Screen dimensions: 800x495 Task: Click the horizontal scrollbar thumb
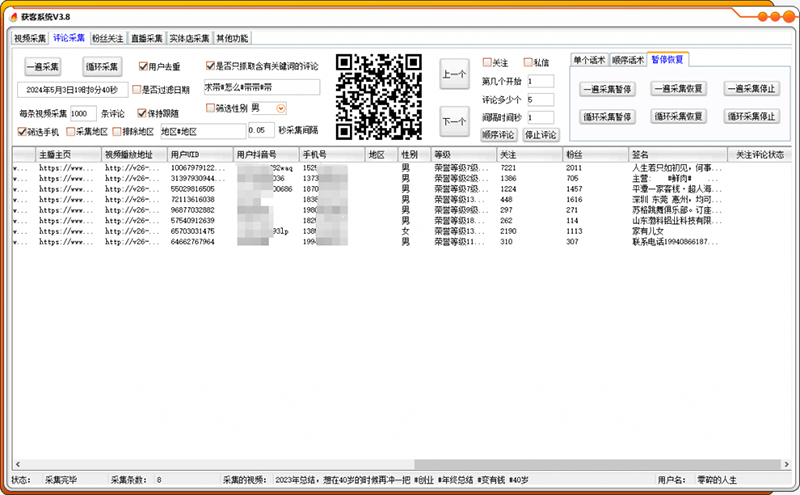point(597,464)
